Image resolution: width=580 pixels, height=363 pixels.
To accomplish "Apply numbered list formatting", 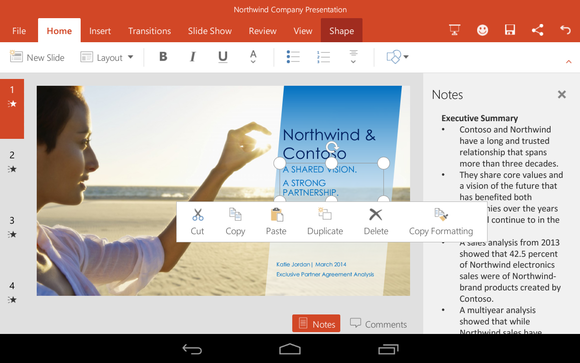I will pos(323,57).
